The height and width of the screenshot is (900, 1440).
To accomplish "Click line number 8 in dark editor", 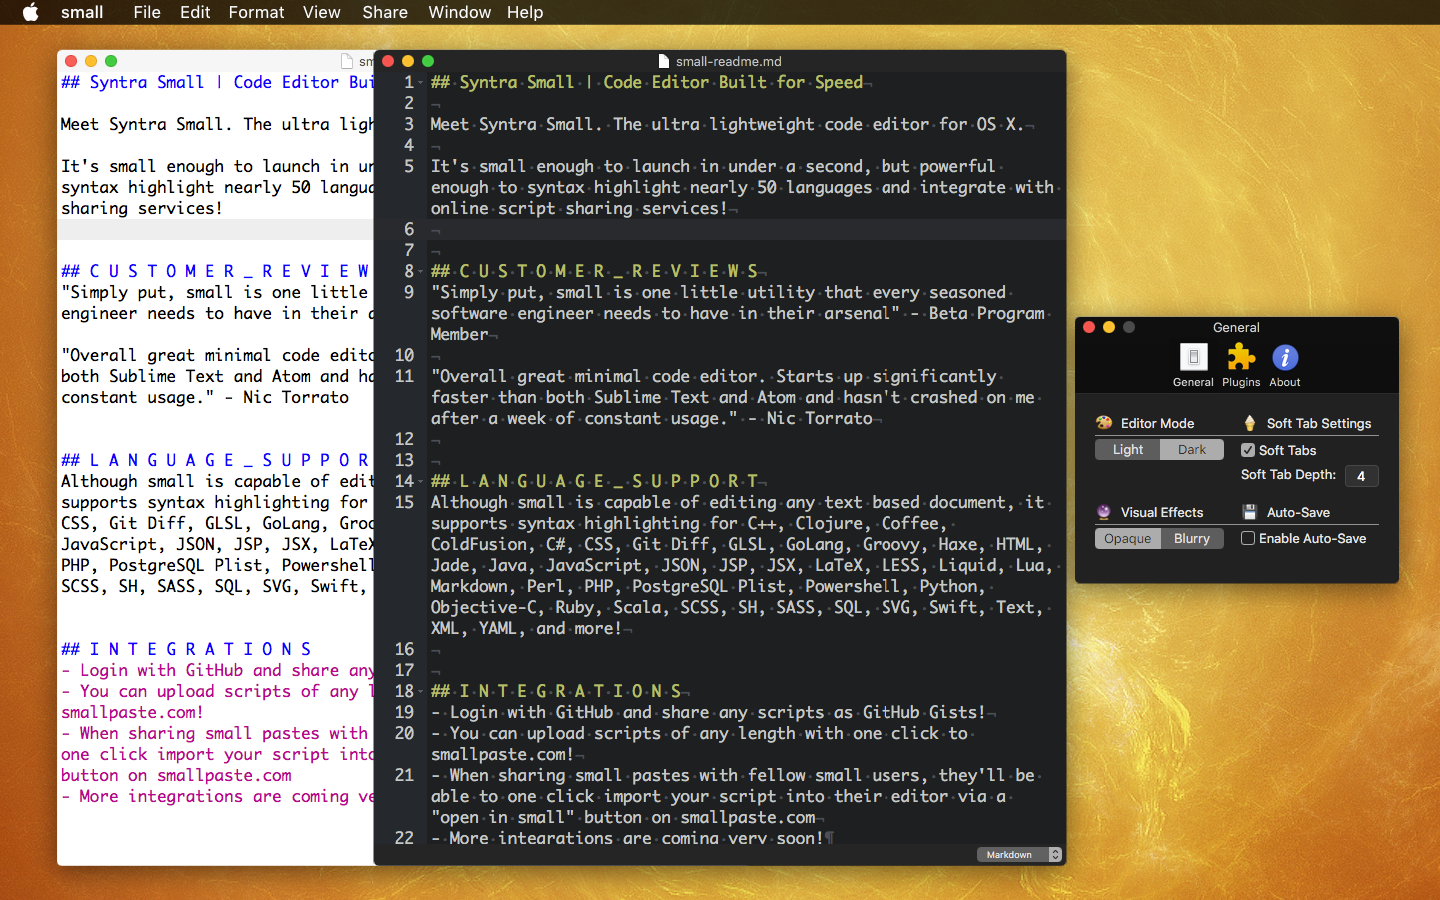I will point(409,271).
